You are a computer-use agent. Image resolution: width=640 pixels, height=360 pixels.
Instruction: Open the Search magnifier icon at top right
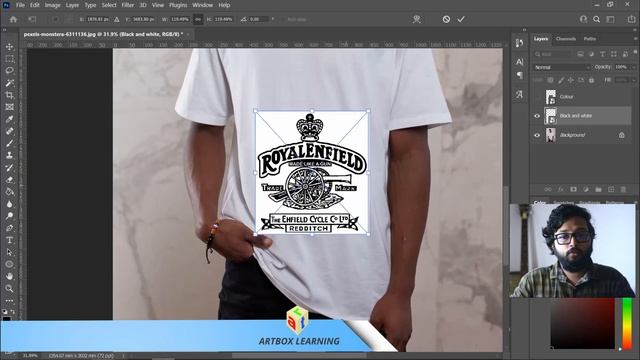click(596, 19)
